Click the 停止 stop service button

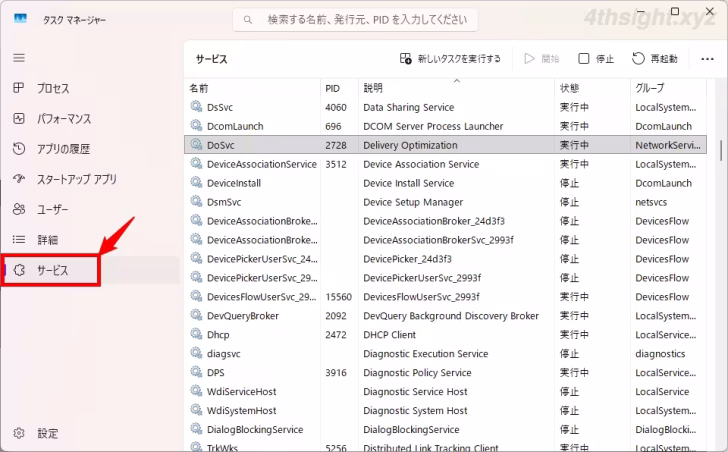click(596, 59)
